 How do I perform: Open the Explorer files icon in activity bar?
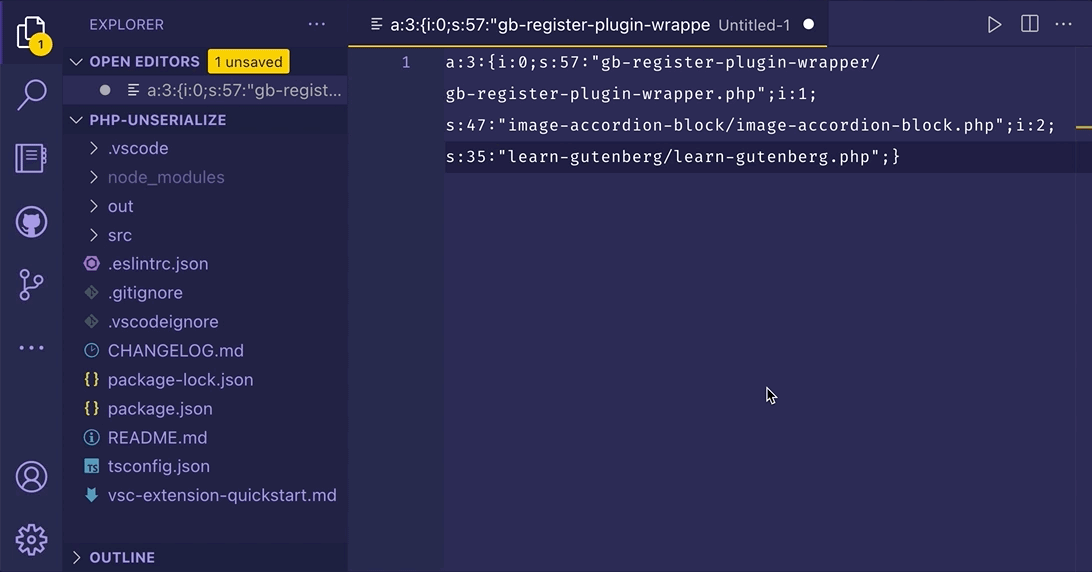(x=32, y=33)
